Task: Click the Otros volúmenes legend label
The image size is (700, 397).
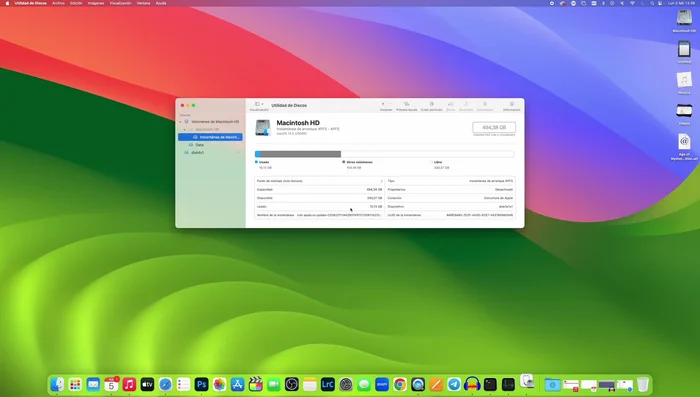Action: [x=359, y=162]
